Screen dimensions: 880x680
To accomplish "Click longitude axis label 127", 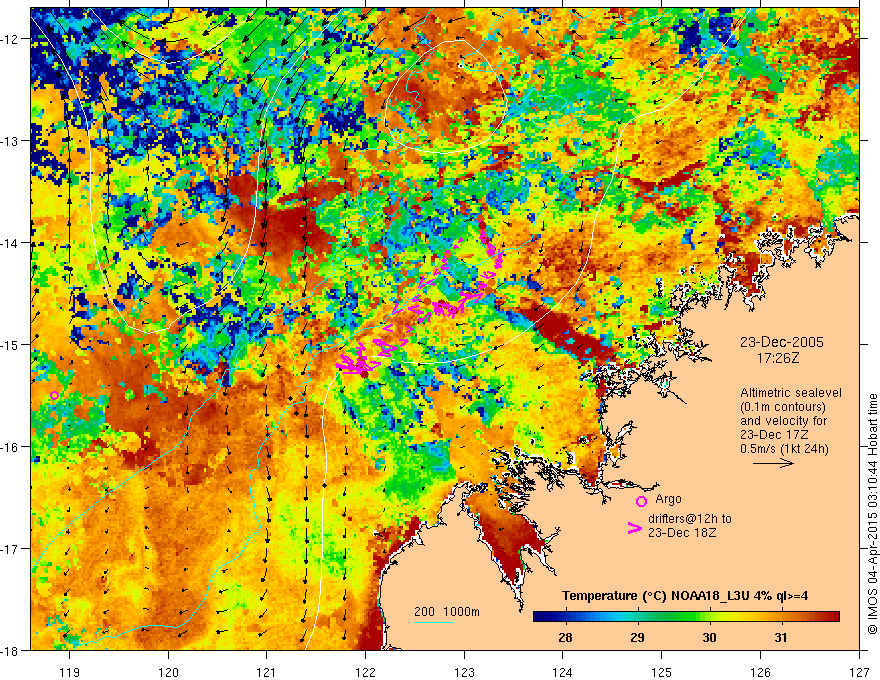I will (859, 672).
